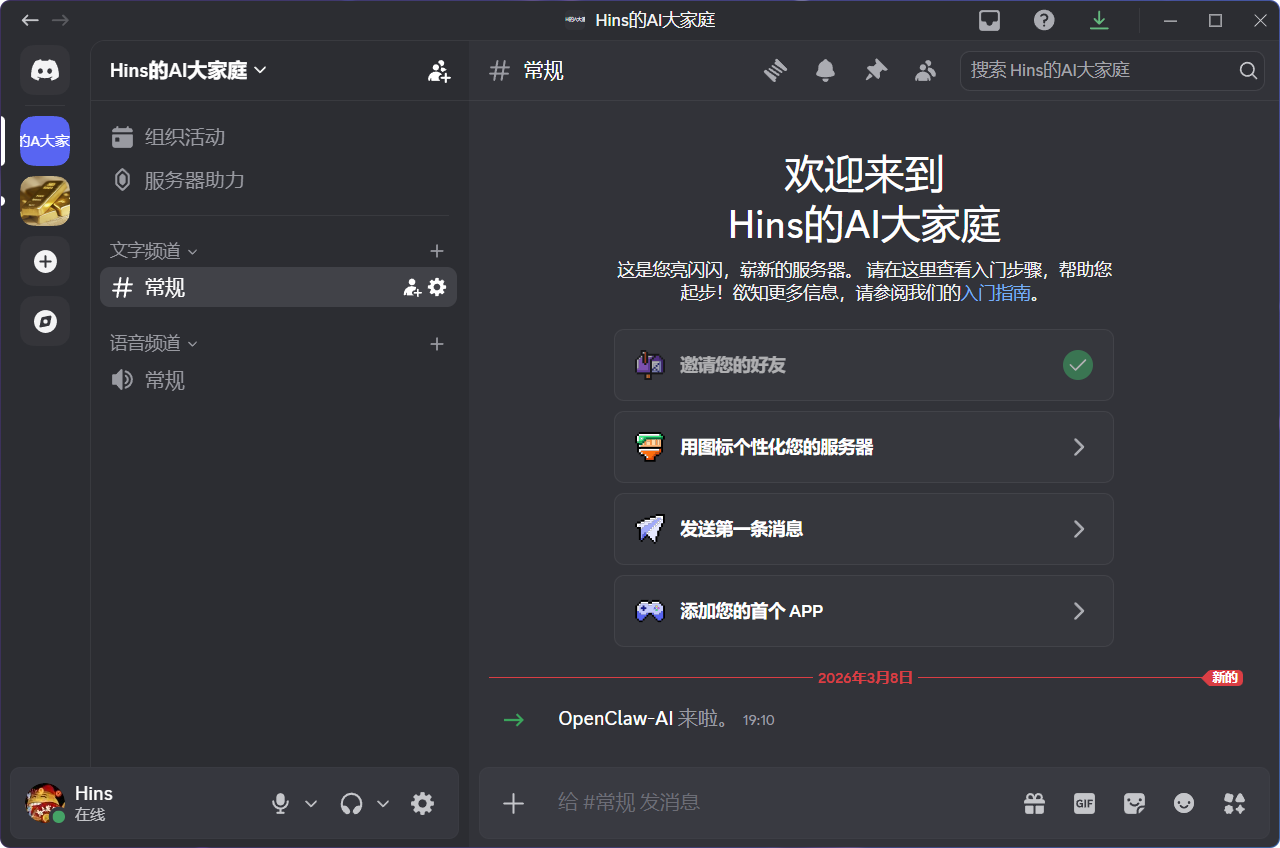Image resolution: width=1280 pixels, height=848 pixels.
Task: Open user settings gear icon
Action: [x=423, y=803]
